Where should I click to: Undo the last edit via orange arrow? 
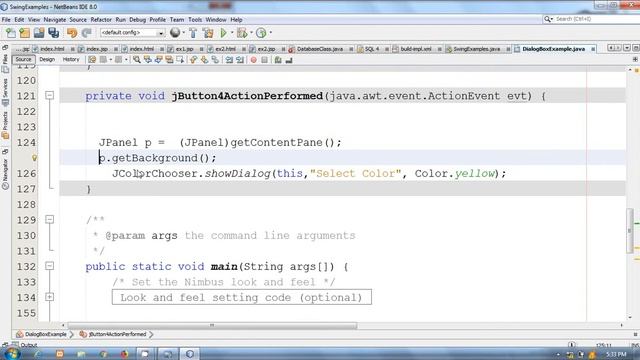72,33
